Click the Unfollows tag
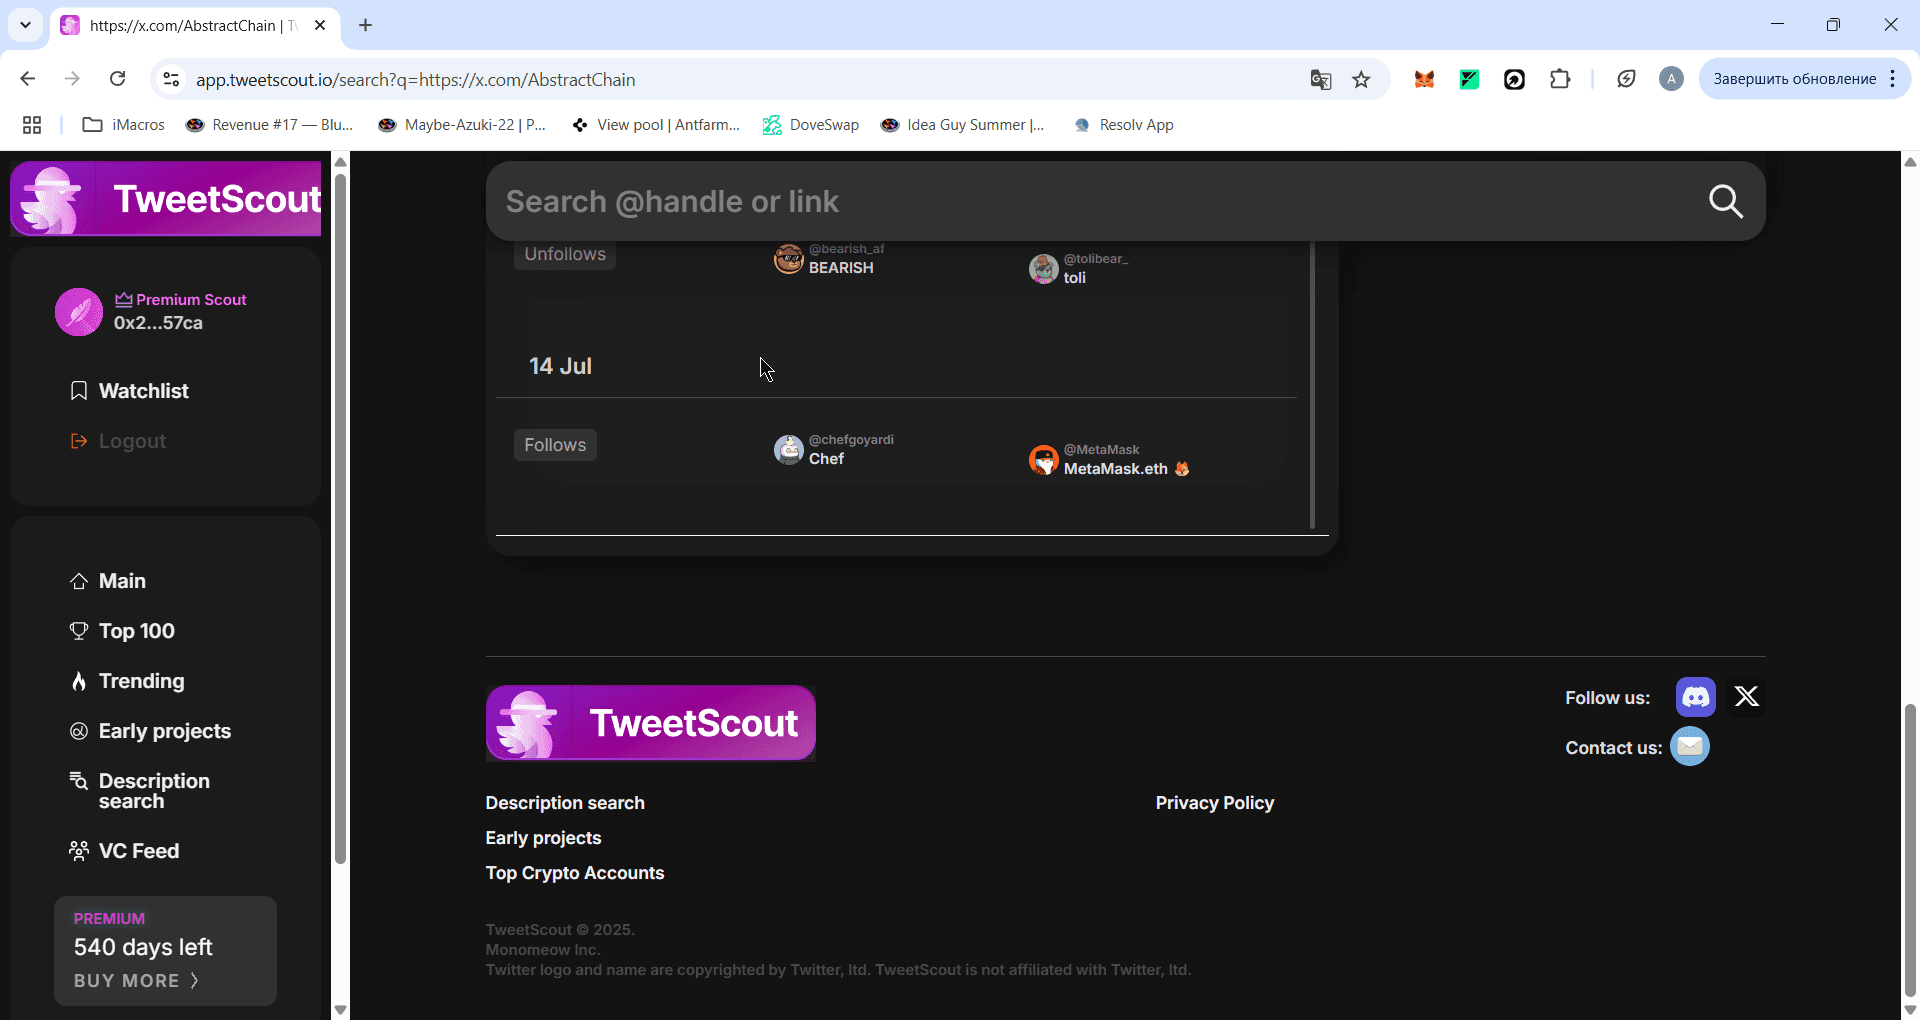The image size is (1920, 1020). pos(565,254)
